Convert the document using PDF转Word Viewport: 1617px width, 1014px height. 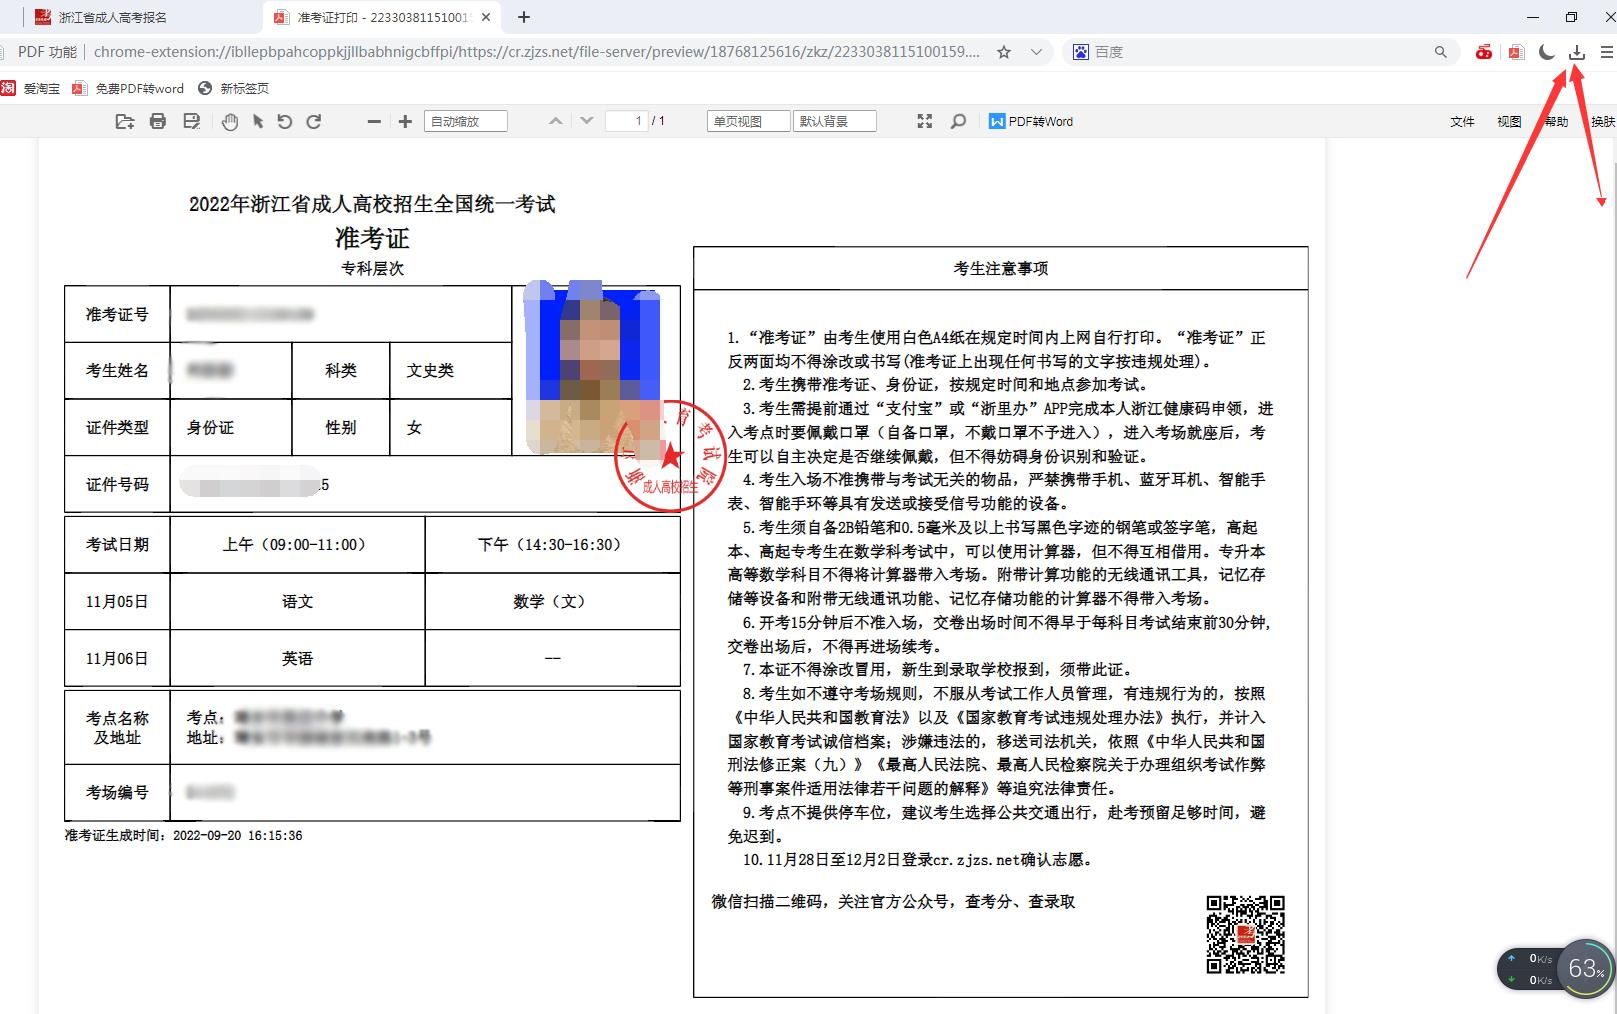pyautogui.click(x=1030, y=121)
